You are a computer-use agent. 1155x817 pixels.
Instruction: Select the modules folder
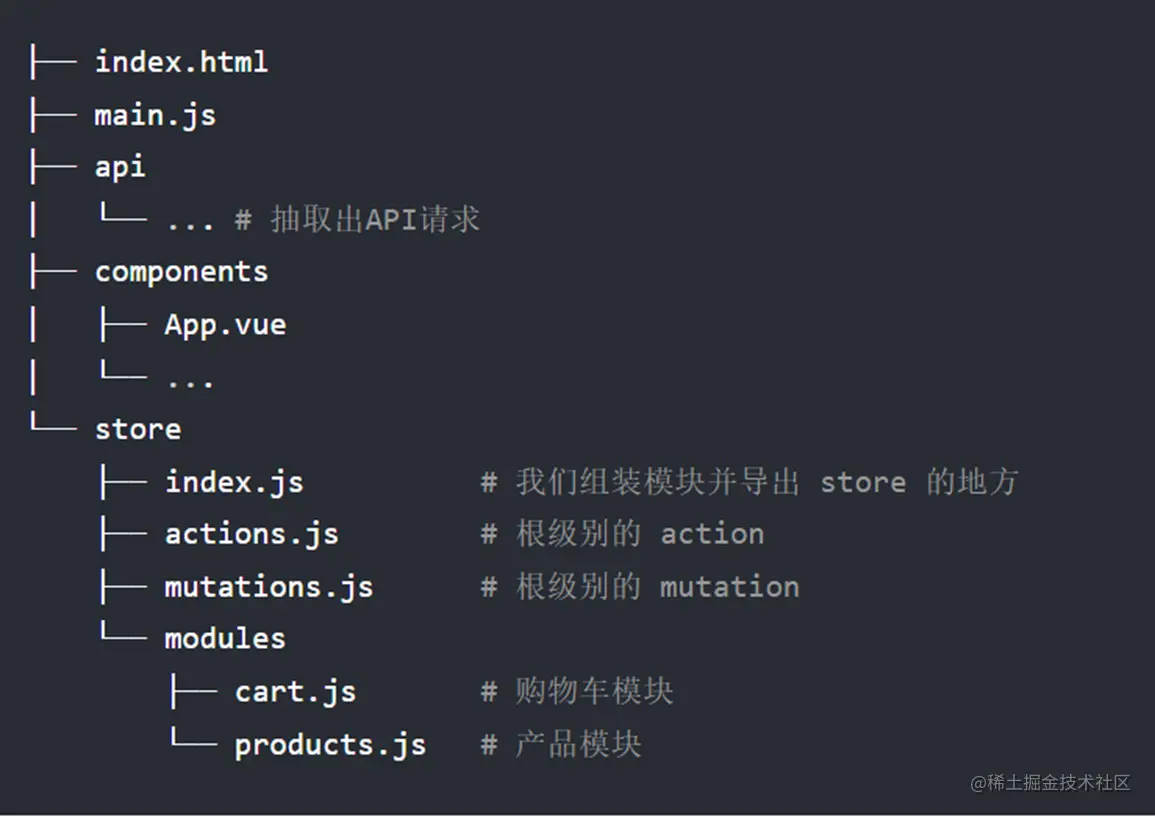point(225,638)
